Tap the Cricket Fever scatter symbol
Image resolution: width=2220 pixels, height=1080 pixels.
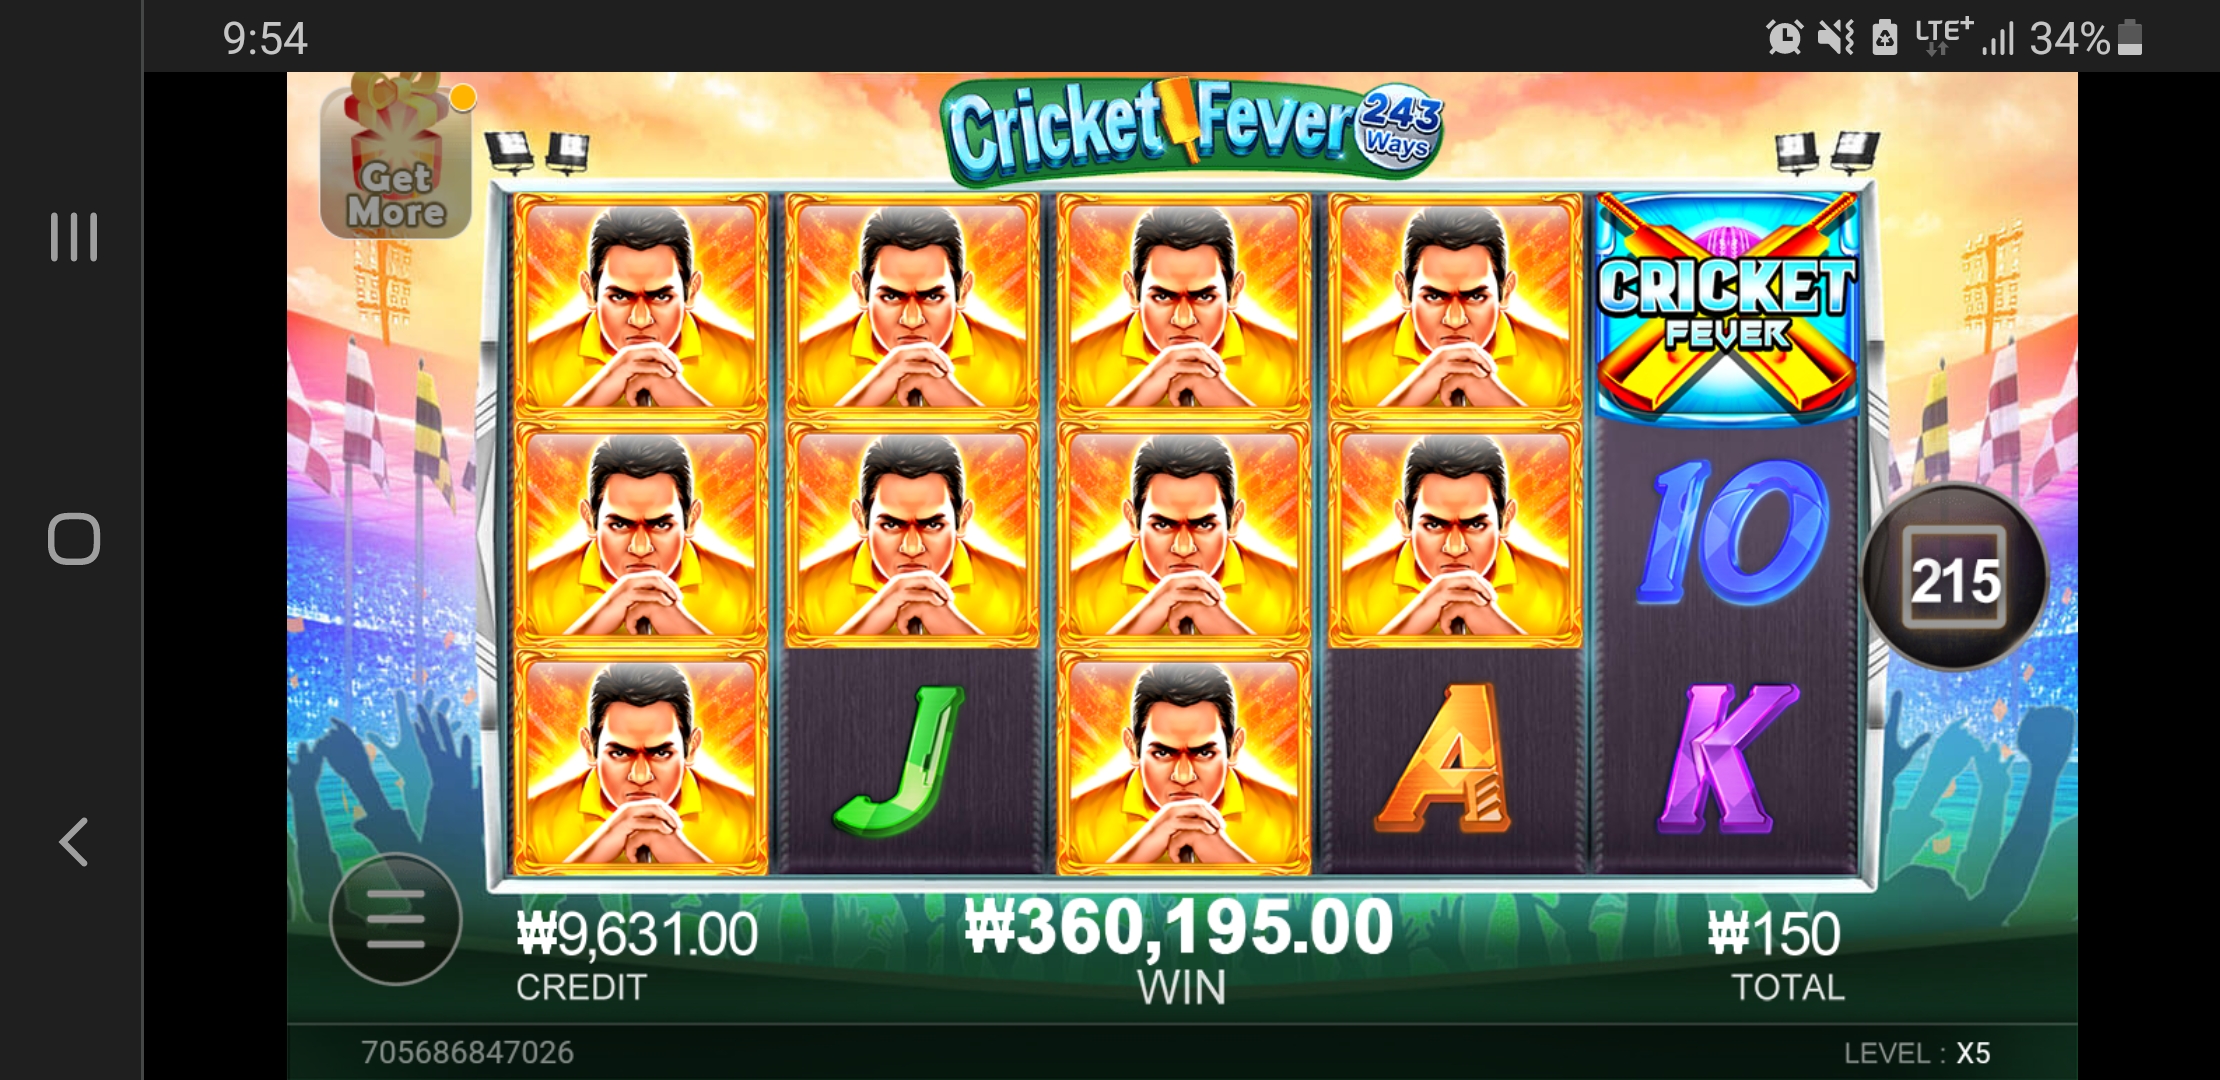pyautogui.click(x=1726, y=308)
